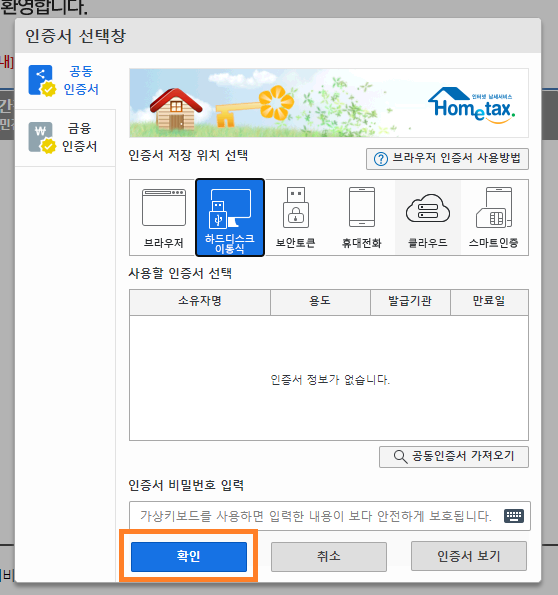Viewport: 558px width, 595px height.
Task: Cancel with the 취소 button
Action: [329, 556]
